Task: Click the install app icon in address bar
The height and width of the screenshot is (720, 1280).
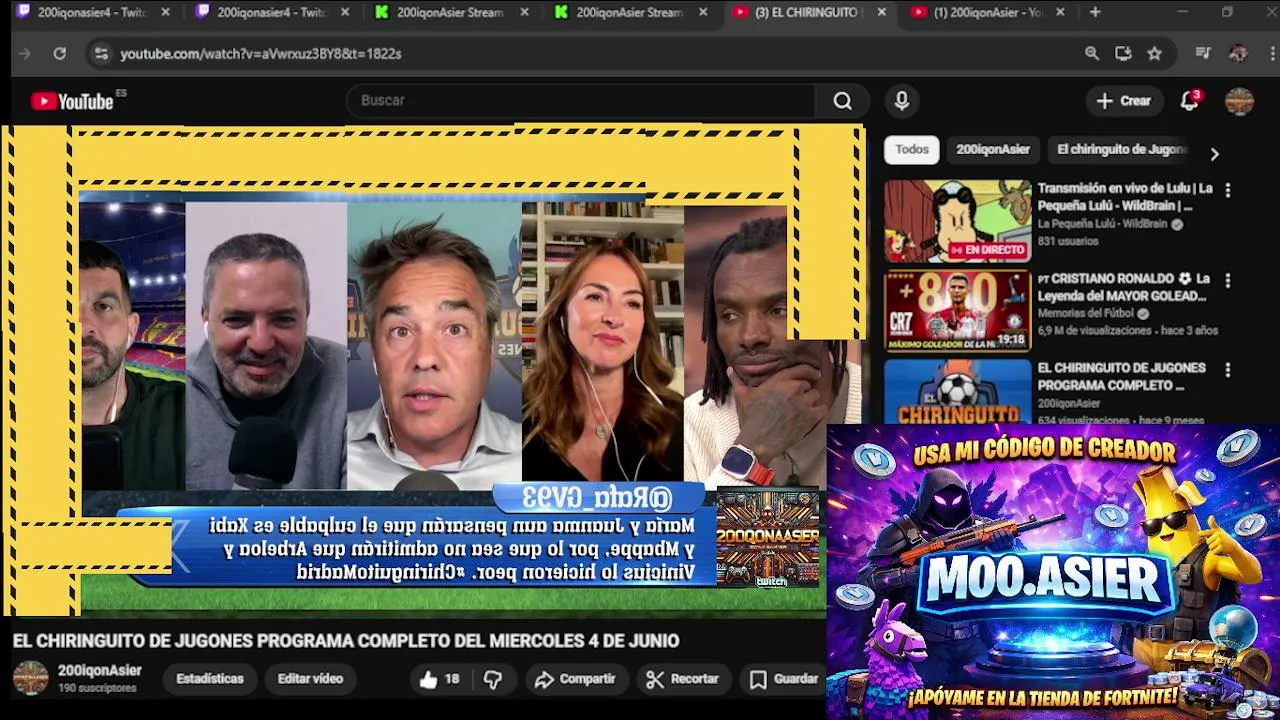Action: tap(1123, 53)
